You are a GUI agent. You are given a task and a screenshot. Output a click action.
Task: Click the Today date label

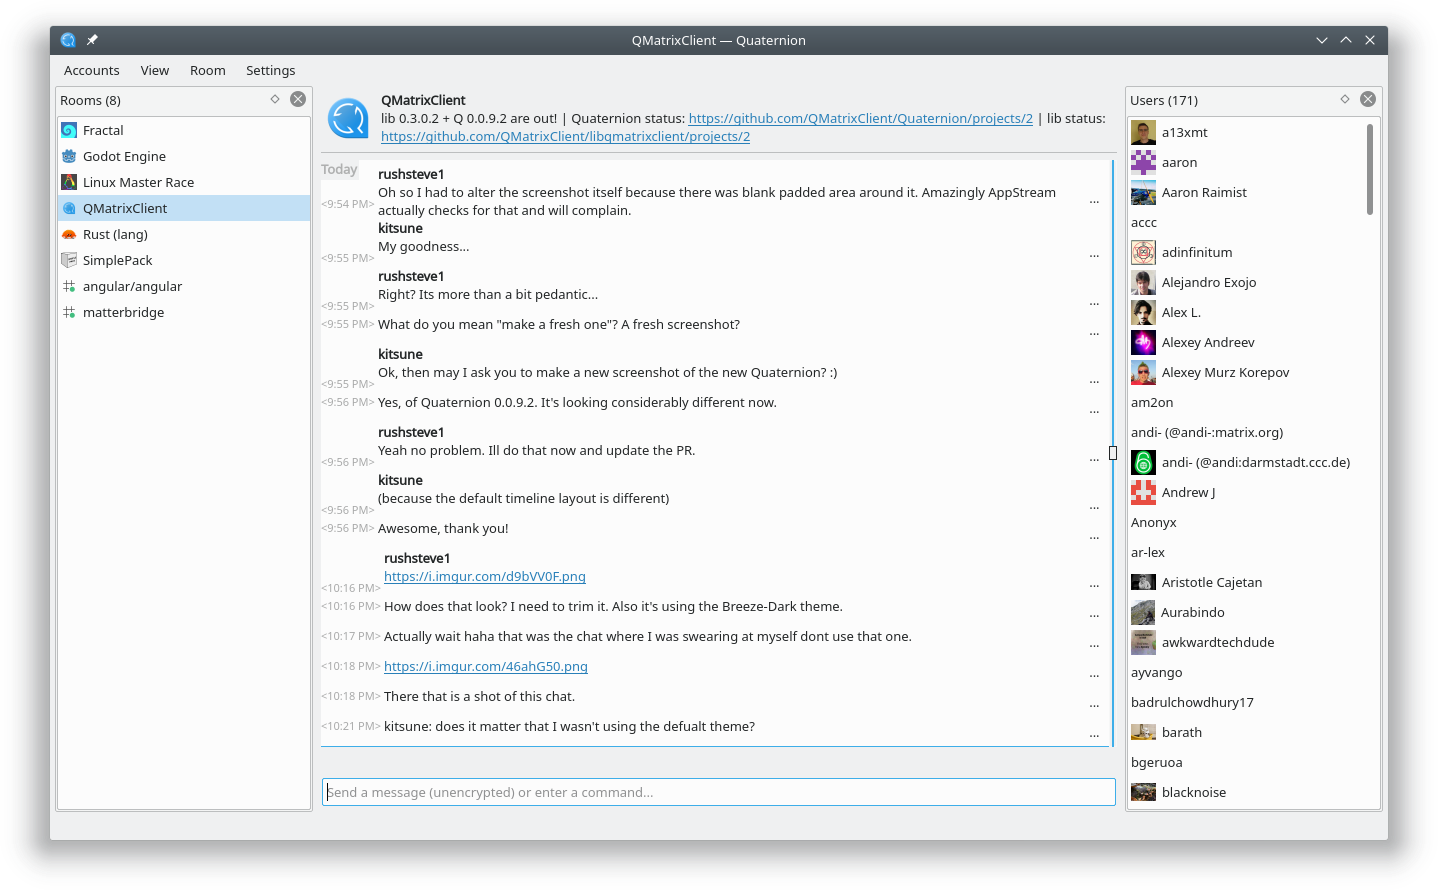(x=339, y=169)
